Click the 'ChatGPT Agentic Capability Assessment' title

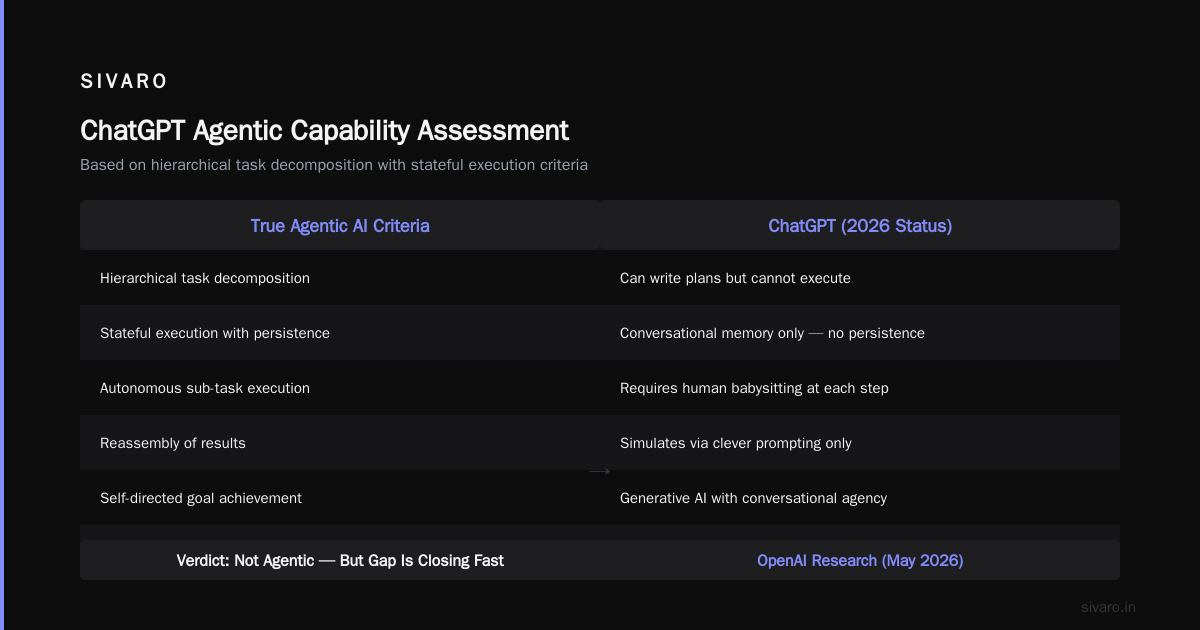(x=324, y=130)
